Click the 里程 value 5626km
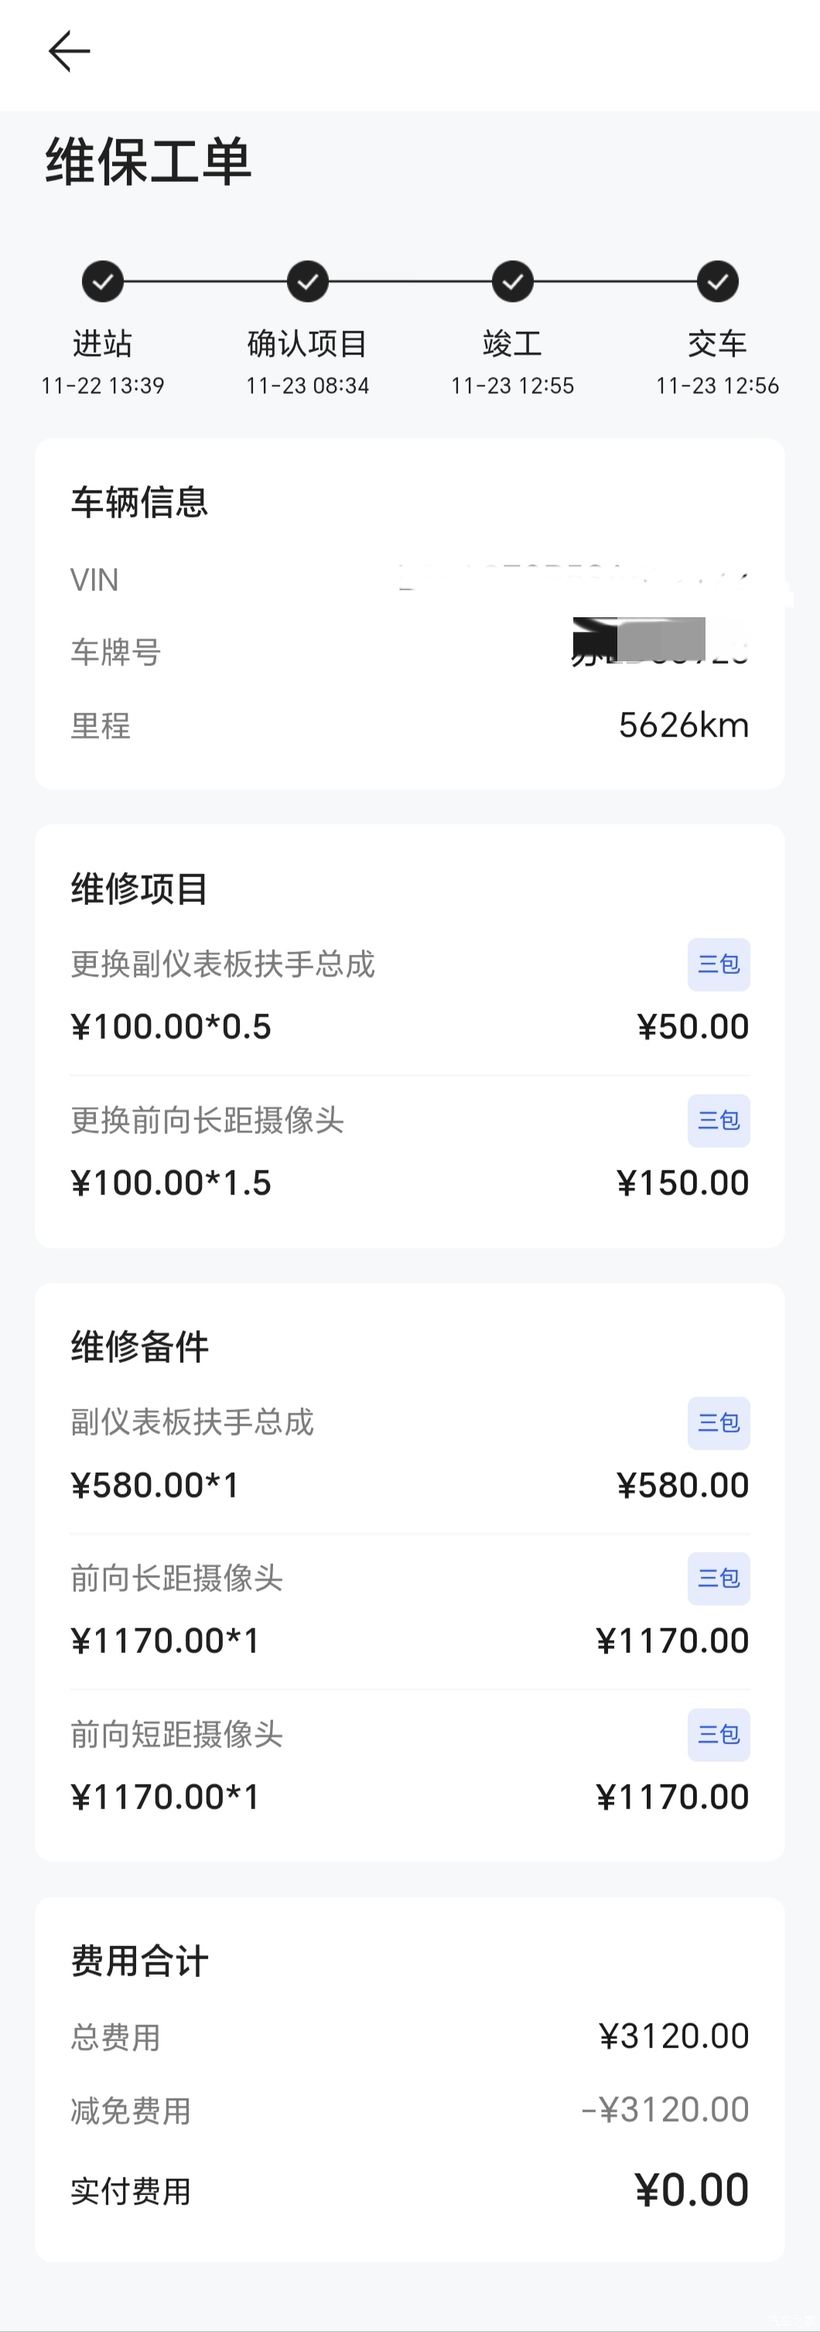Image resolution: width=820 pixels, height=2332 pixels. click(x=683, y=725)
